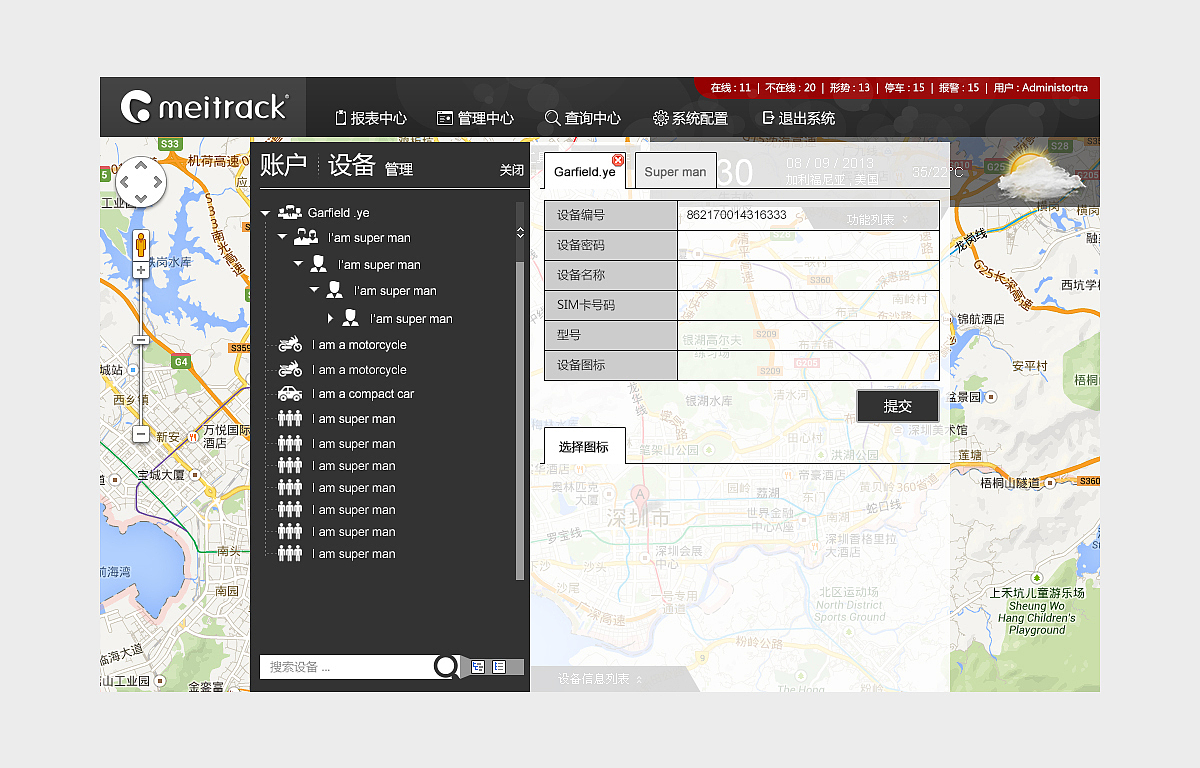Click the orange Street View pegman
This screenshot has width=1200, height=768.
click(141, 245)
